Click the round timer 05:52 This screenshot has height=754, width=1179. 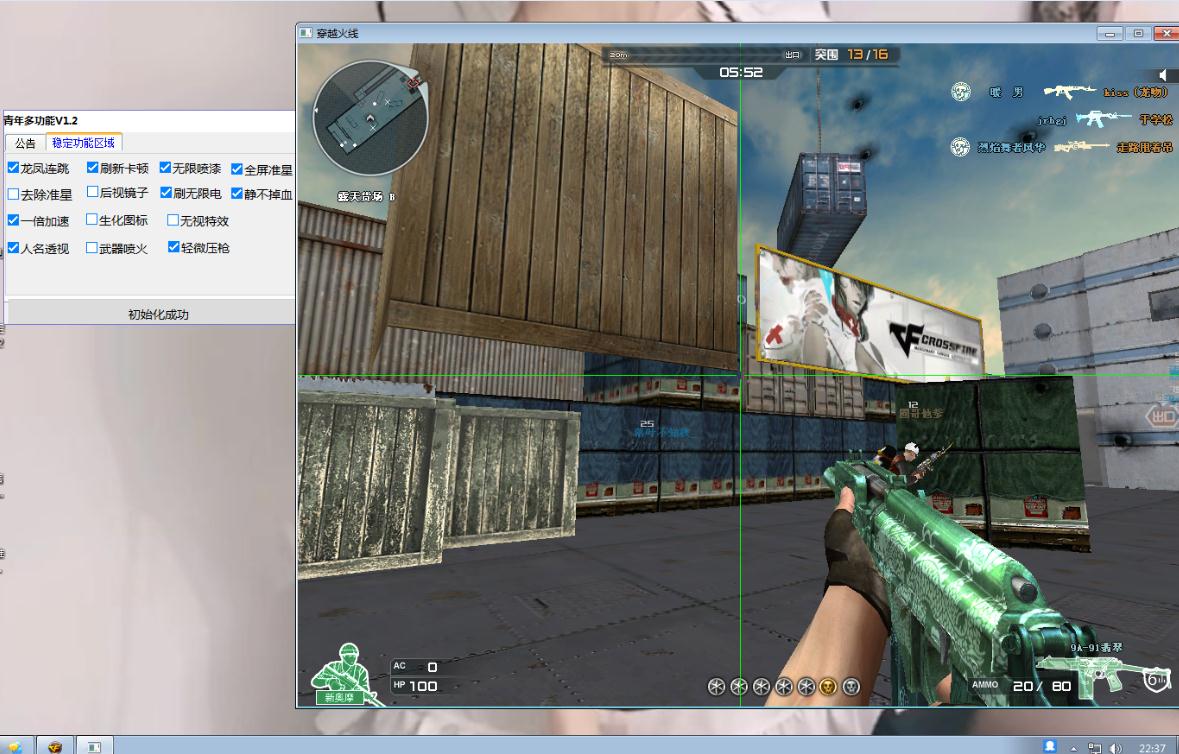pos(741,72)
